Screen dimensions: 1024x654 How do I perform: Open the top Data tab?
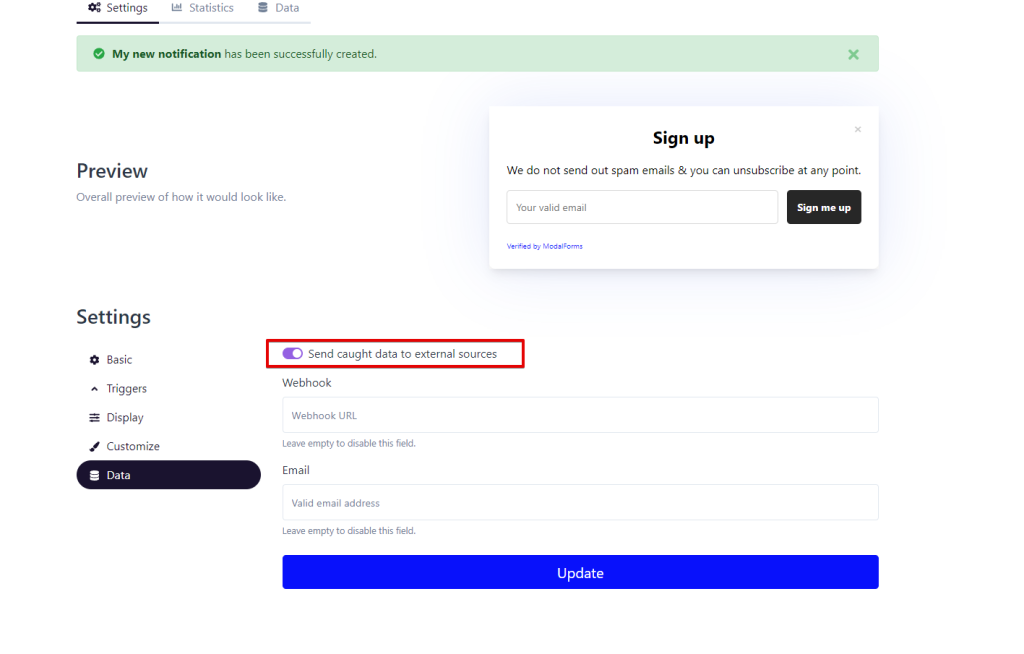[278, 8]
